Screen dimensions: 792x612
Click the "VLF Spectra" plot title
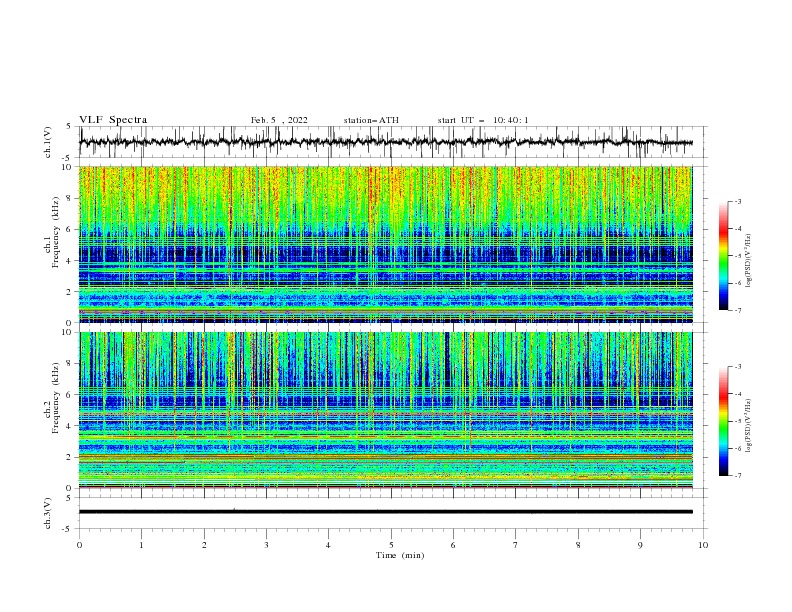click(x=113, y=120)
